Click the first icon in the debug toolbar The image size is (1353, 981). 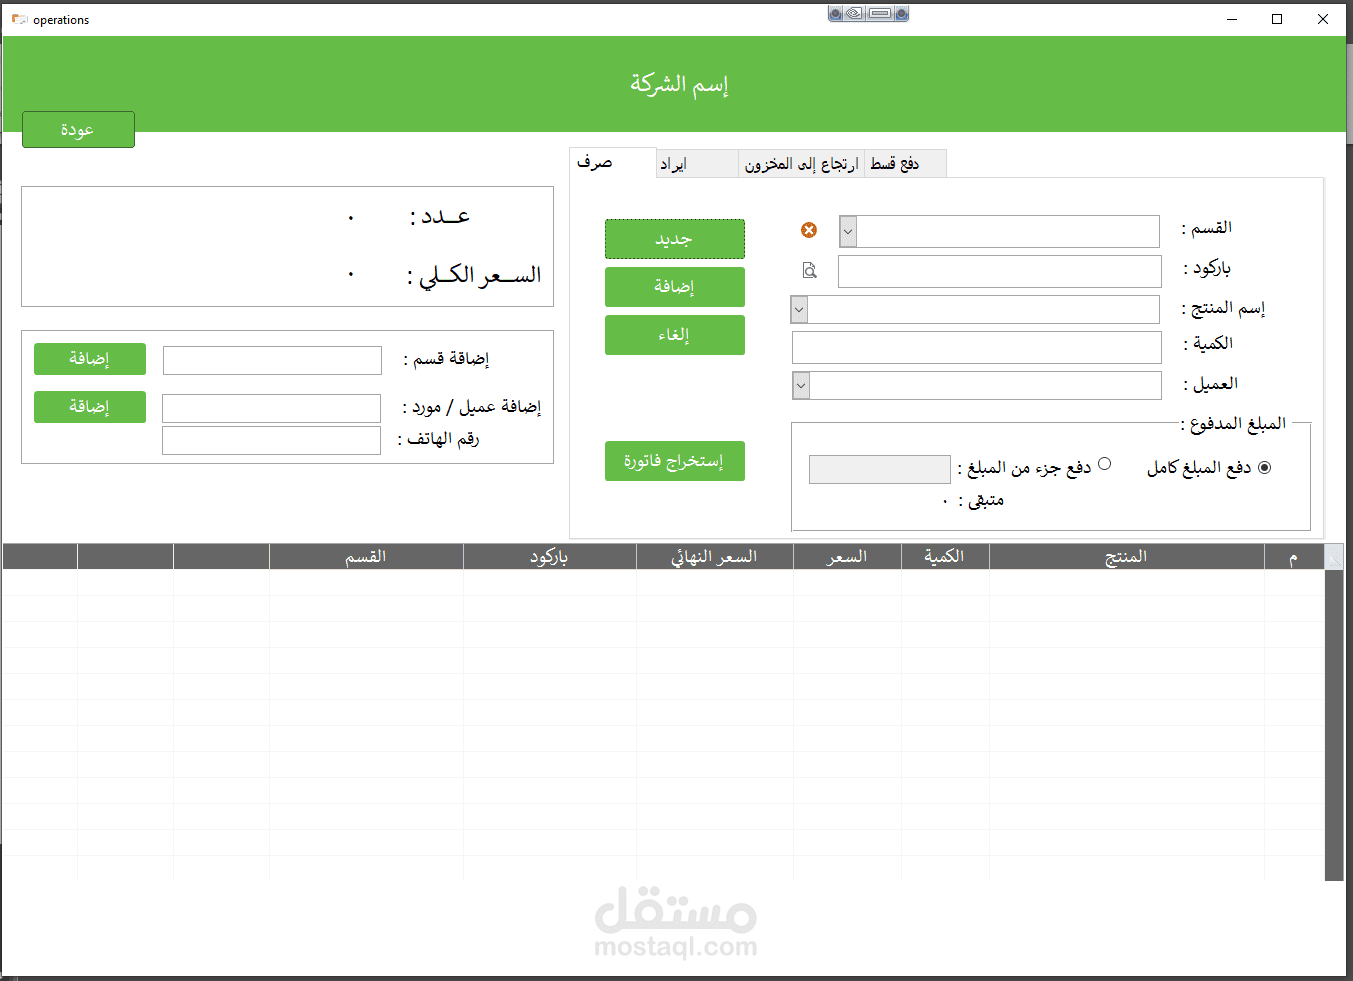[x=837, y=13]
